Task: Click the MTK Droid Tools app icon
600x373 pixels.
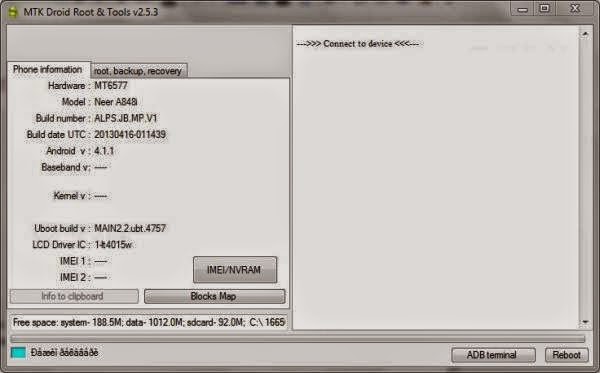Action: (13, 12)
